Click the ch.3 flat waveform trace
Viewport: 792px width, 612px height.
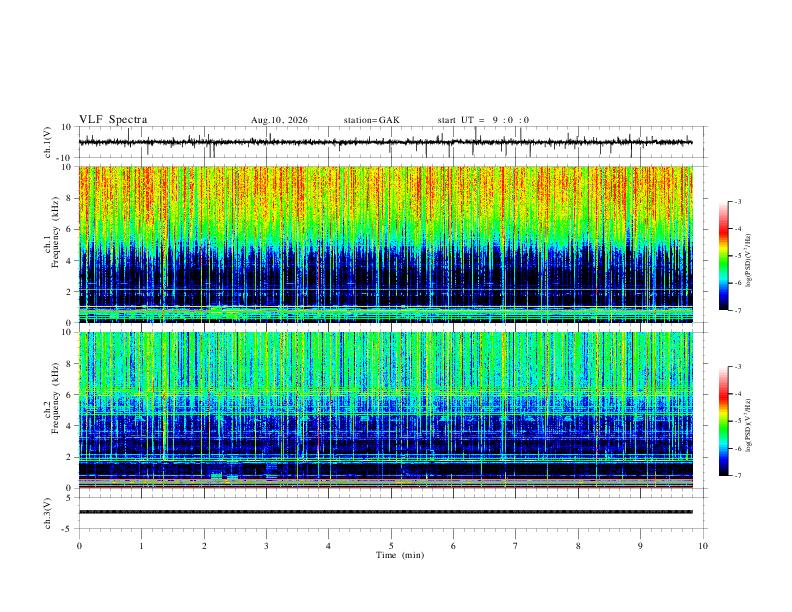click(385, 512)
